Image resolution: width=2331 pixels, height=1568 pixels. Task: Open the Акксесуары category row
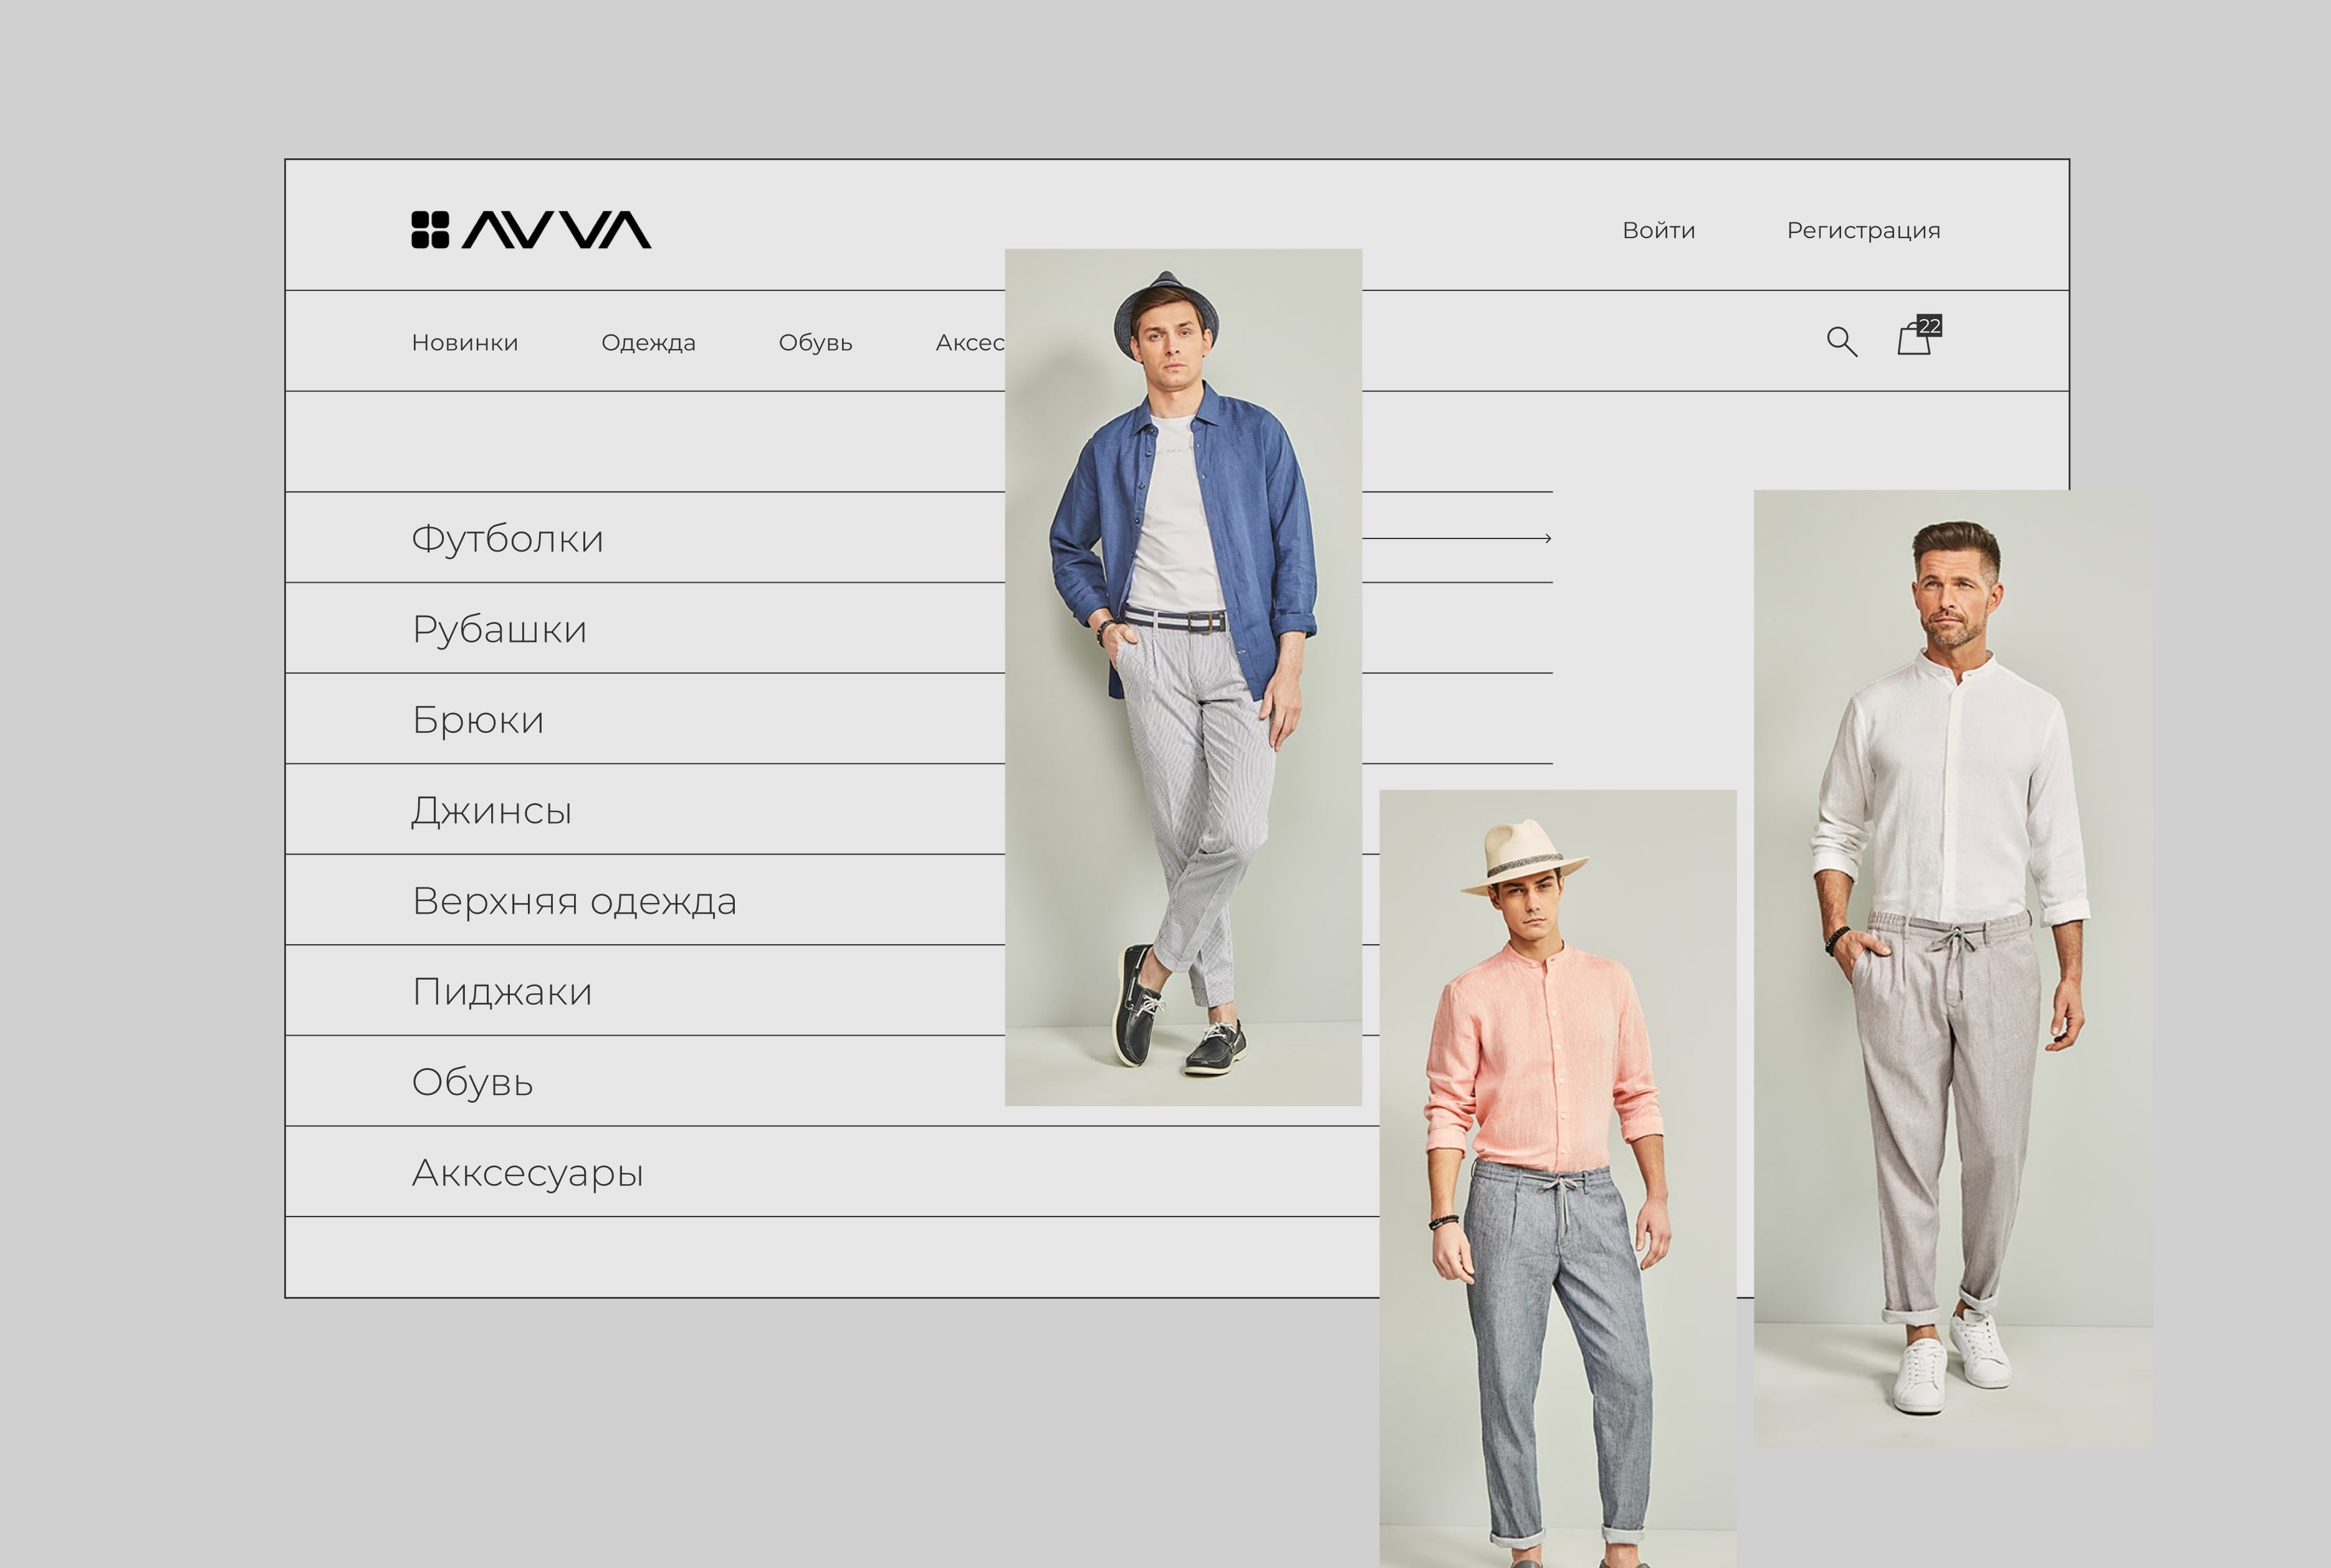pyautogui.click(x=832, y=1172)
